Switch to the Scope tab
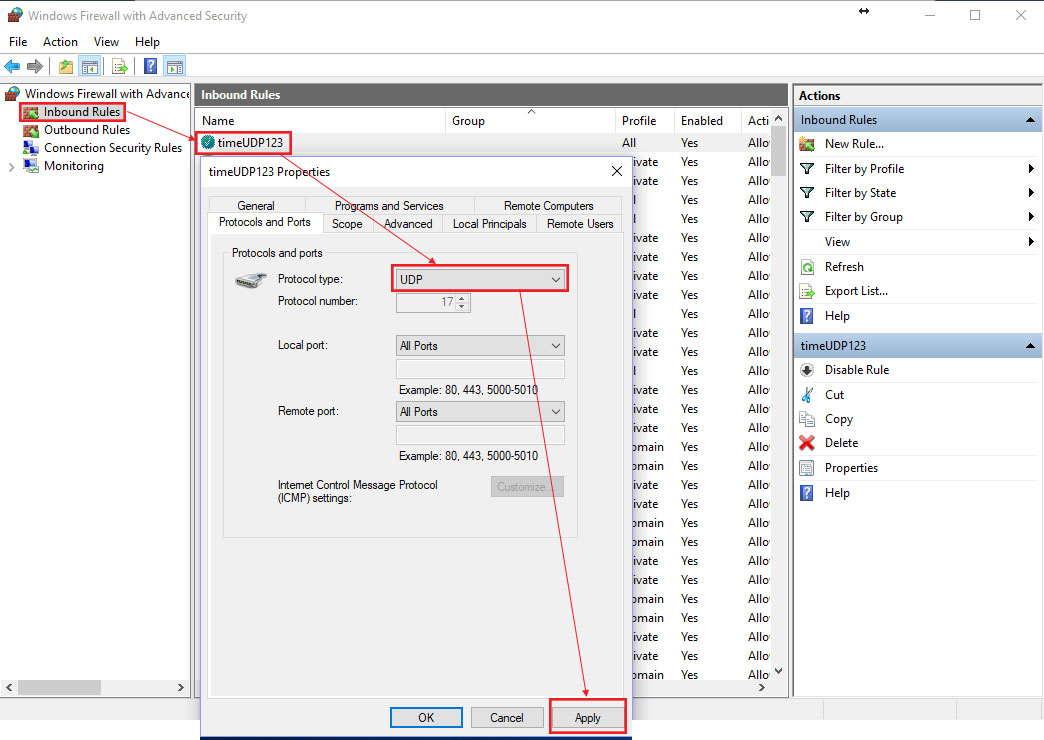The image size is (1044, 740). click(x=347, y=224)
